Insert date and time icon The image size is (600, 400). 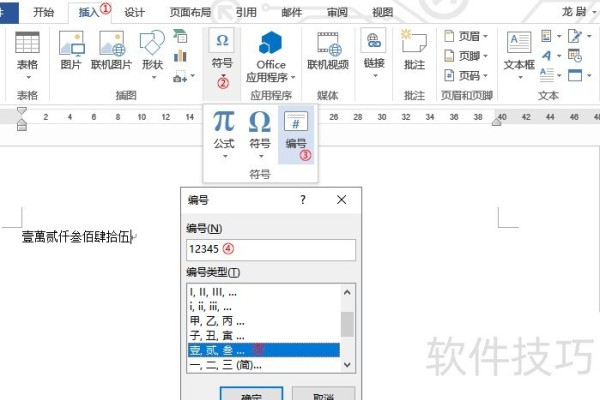pyautogui.click(x=574, y=56)
